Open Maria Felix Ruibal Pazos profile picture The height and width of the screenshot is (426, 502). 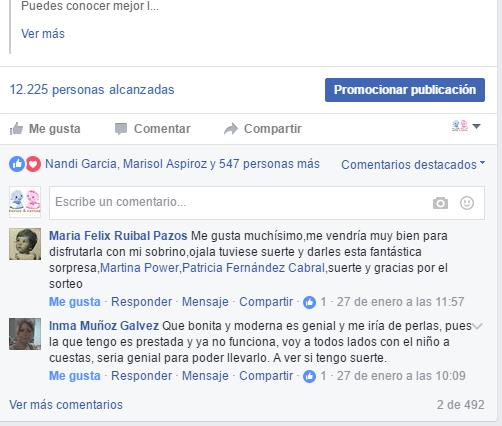coord(25,244)
